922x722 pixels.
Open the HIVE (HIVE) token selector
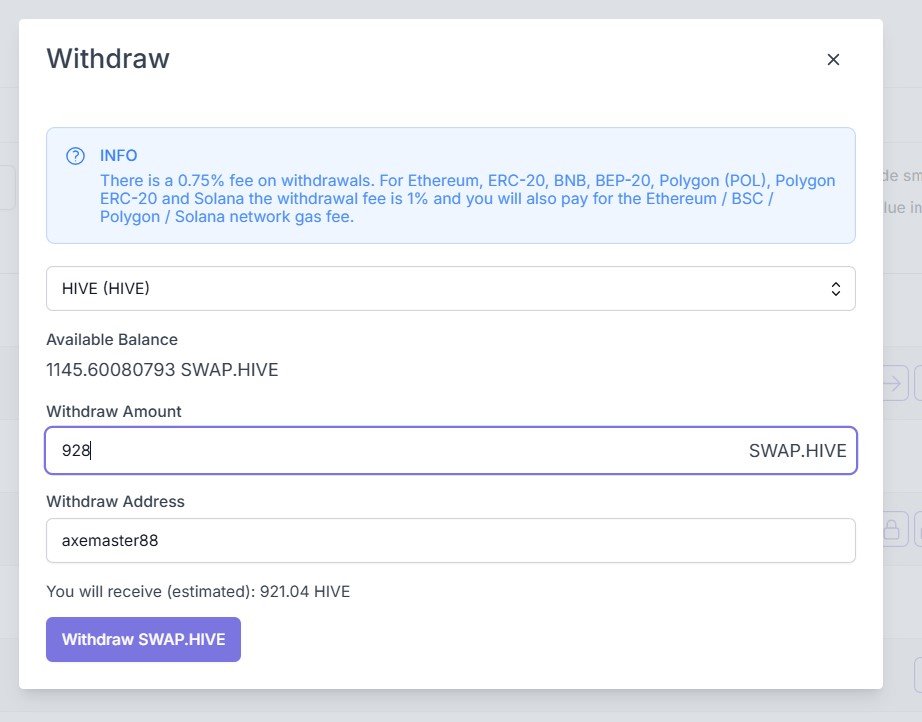click(x=450, y=289)
